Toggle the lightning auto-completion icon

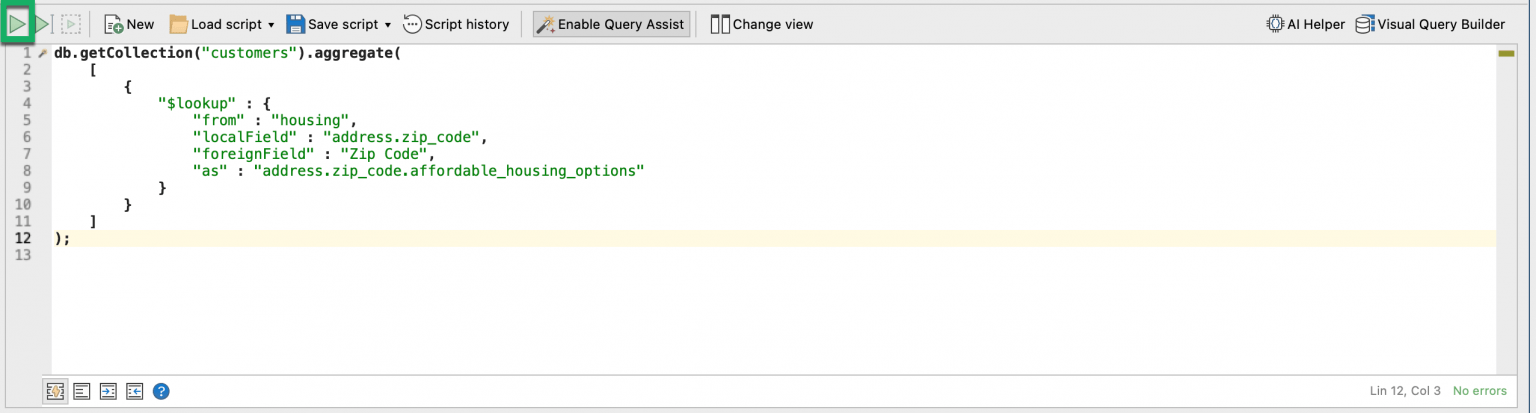[55, 391]
